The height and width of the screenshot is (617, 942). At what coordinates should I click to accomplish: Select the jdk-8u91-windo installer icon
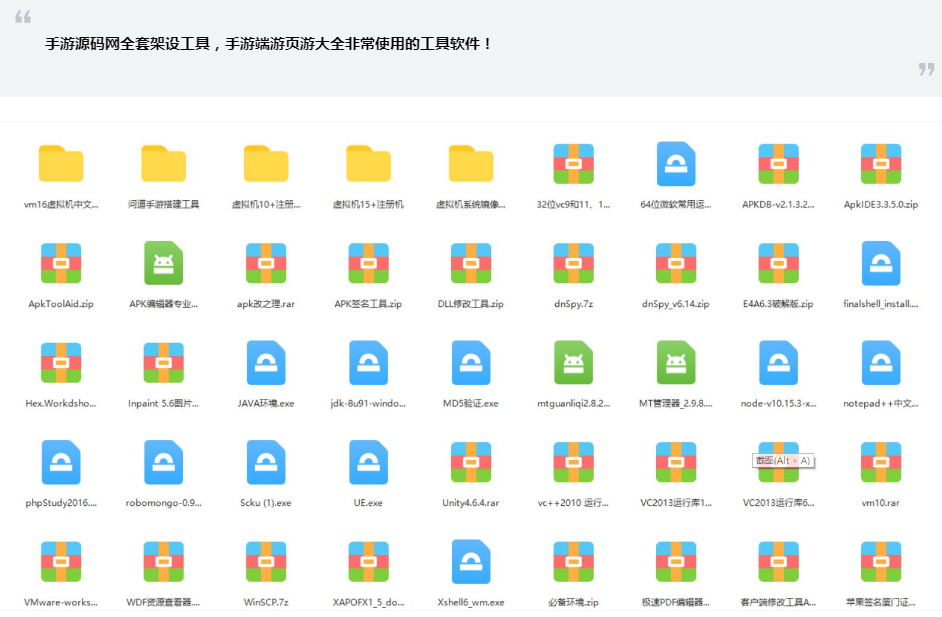368,363
